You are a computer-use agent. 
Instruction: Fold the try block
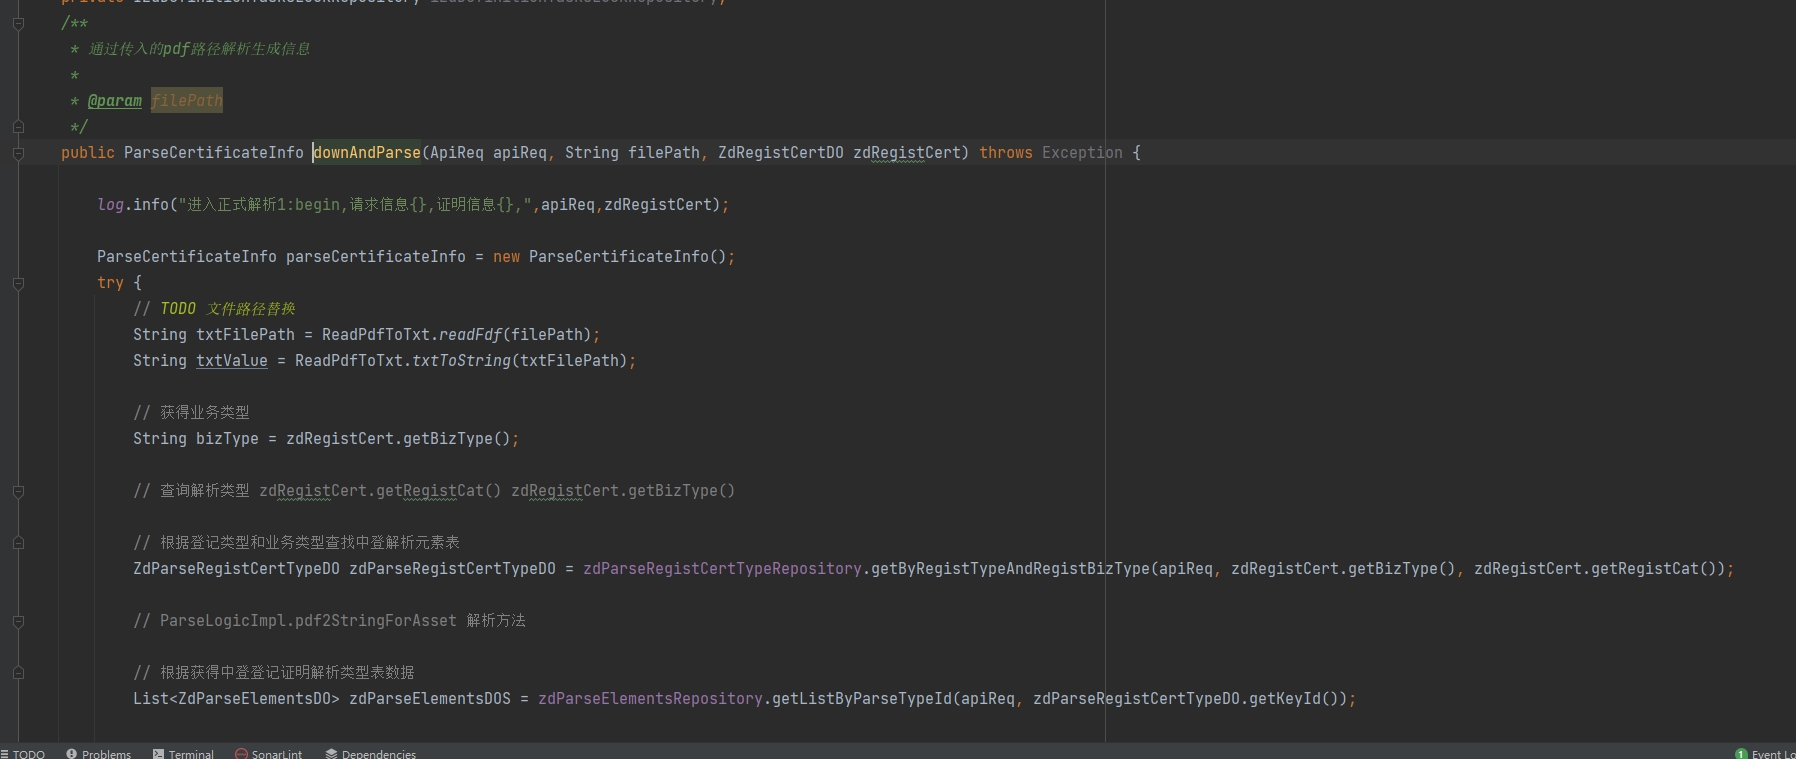(18, 283)
